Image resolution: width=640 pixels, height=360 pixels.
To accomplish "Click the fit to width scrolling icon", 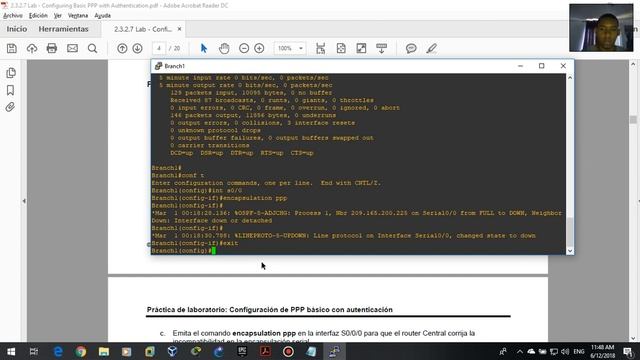I will (x=321, y=49).
